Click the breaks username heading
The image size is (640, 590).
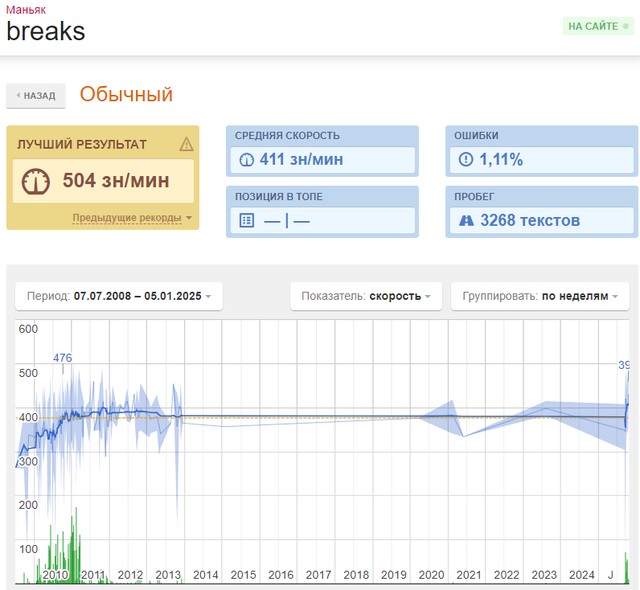pos(46,31)
